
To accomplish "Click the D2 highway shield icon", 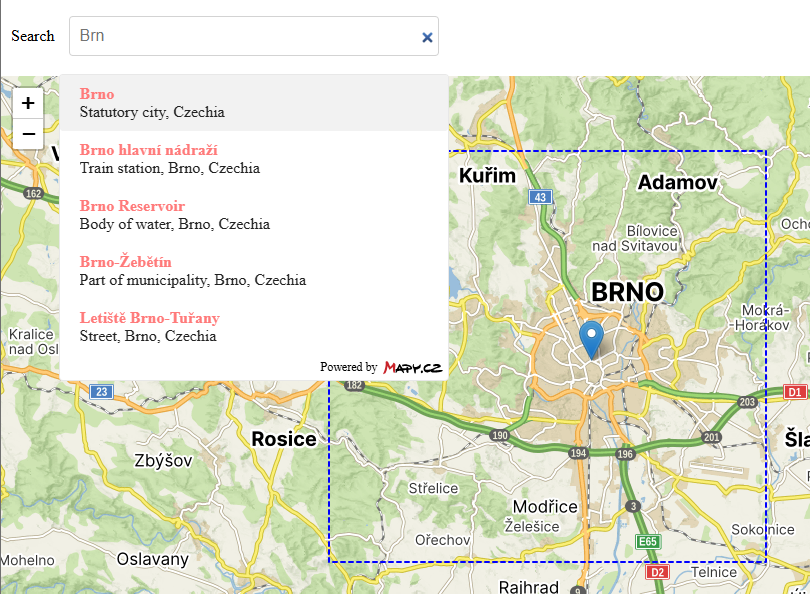I will click(656, 573).
